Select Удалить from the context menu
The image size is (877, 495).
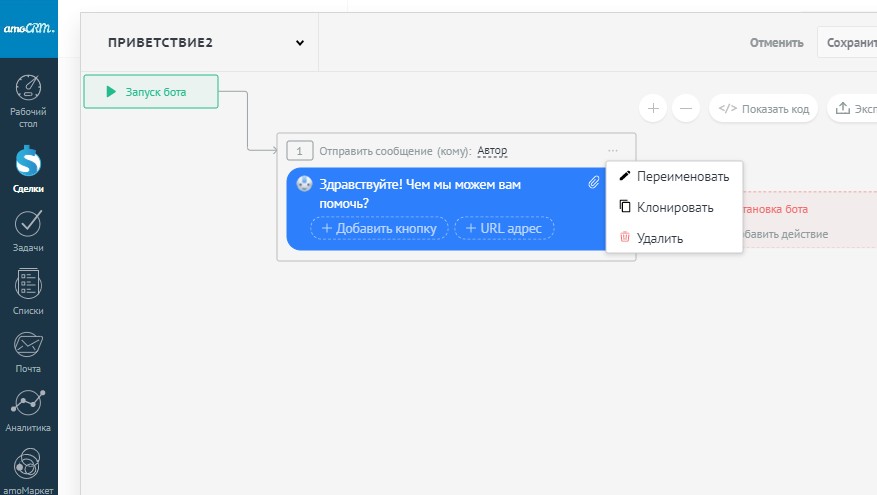659,238
